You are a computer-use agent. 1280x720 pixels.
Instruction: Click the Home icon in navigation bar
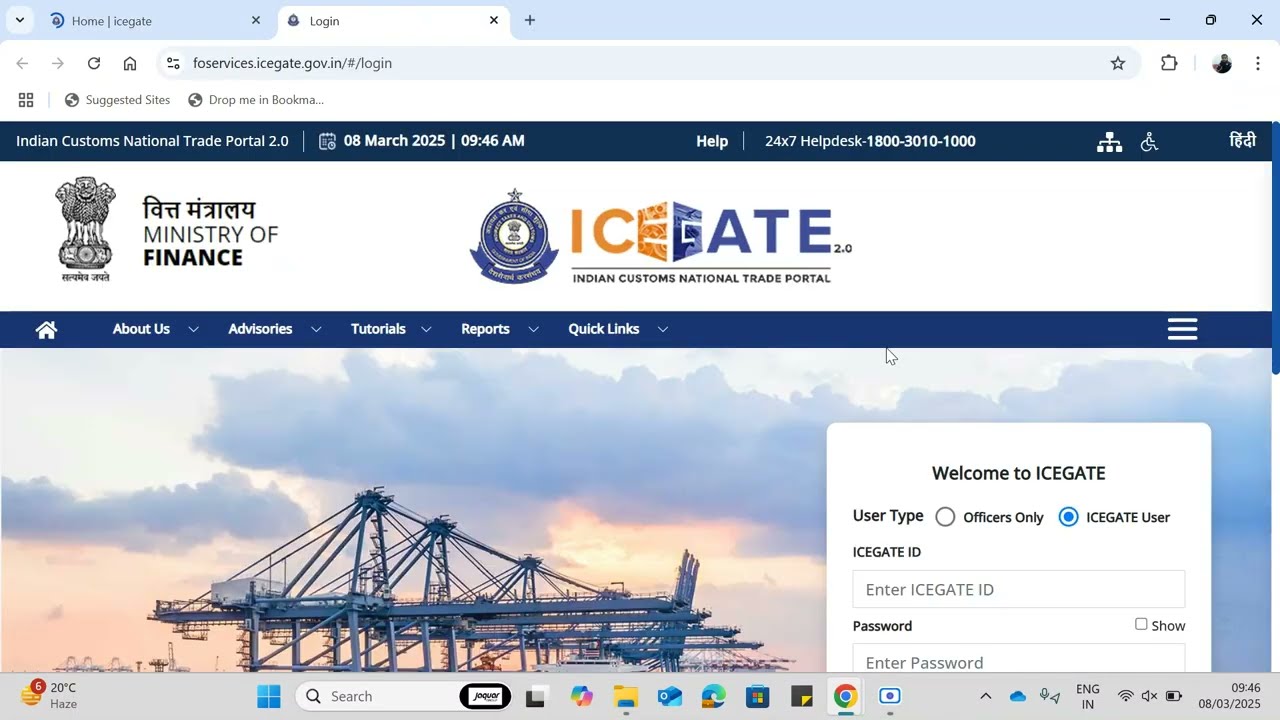(x=46, y=330)
